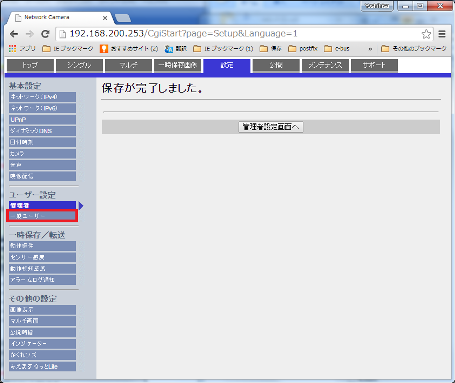
Task: Reload the Network Camera page
Action: click(45, 34)
